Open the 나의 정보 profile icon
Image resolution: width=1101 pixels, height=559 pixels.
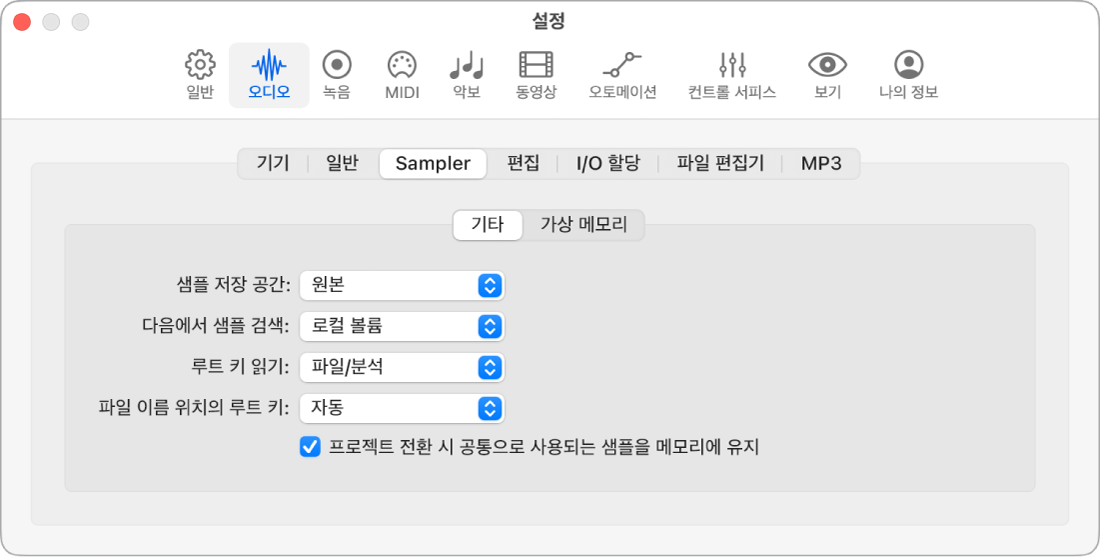908,66
